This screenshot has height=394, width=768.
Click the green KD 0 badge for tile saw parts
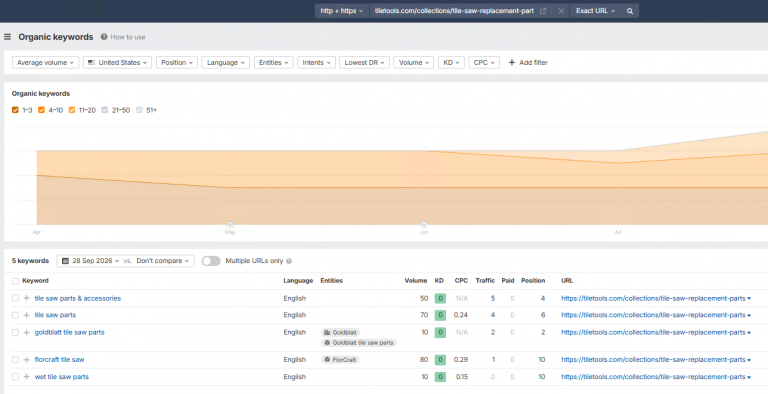(x=440, y=315)
